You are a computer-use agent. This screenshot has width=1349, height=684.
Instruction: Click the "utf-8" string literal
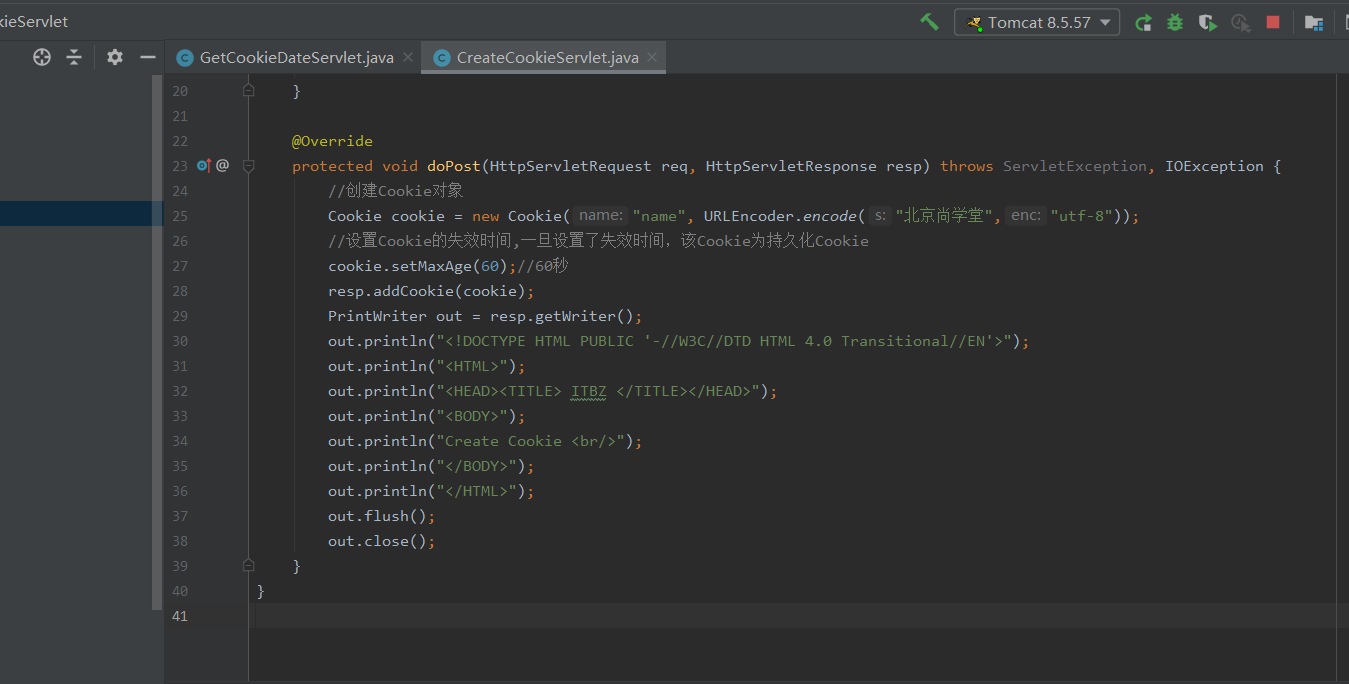pos(1082,216)
